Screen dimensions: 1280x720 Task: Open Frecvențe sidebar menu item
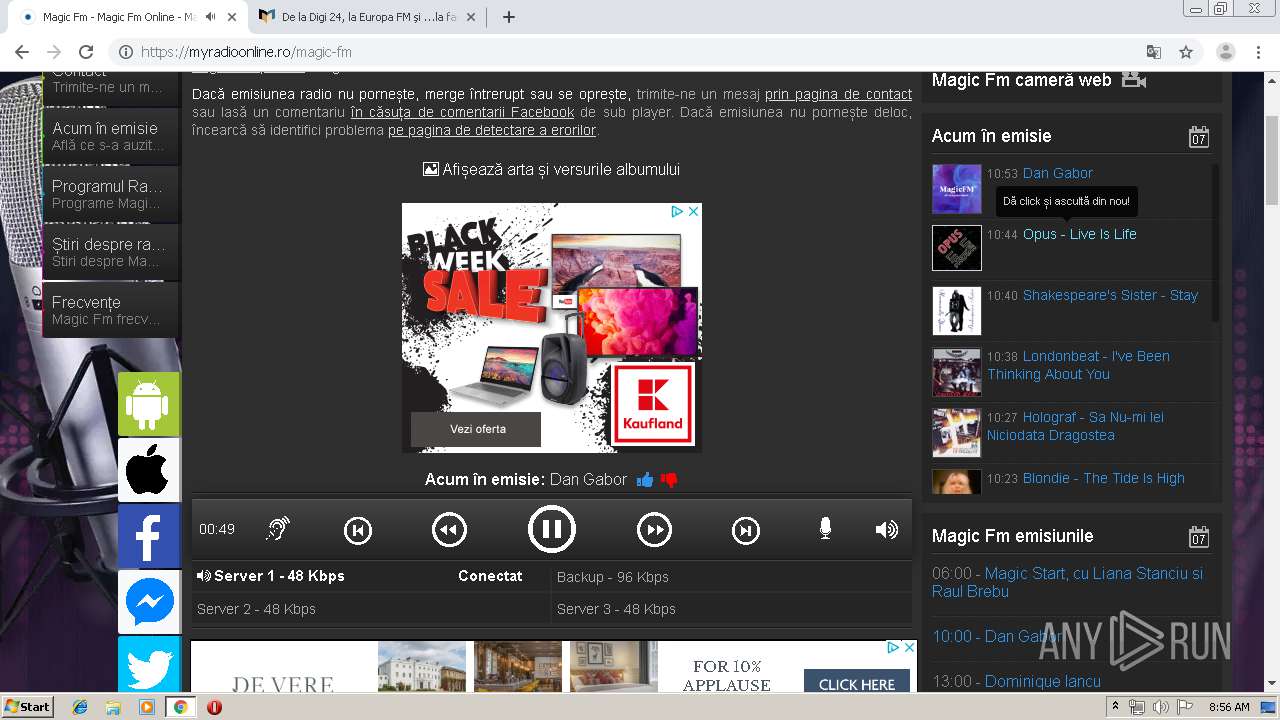click(x=111, y=310)
